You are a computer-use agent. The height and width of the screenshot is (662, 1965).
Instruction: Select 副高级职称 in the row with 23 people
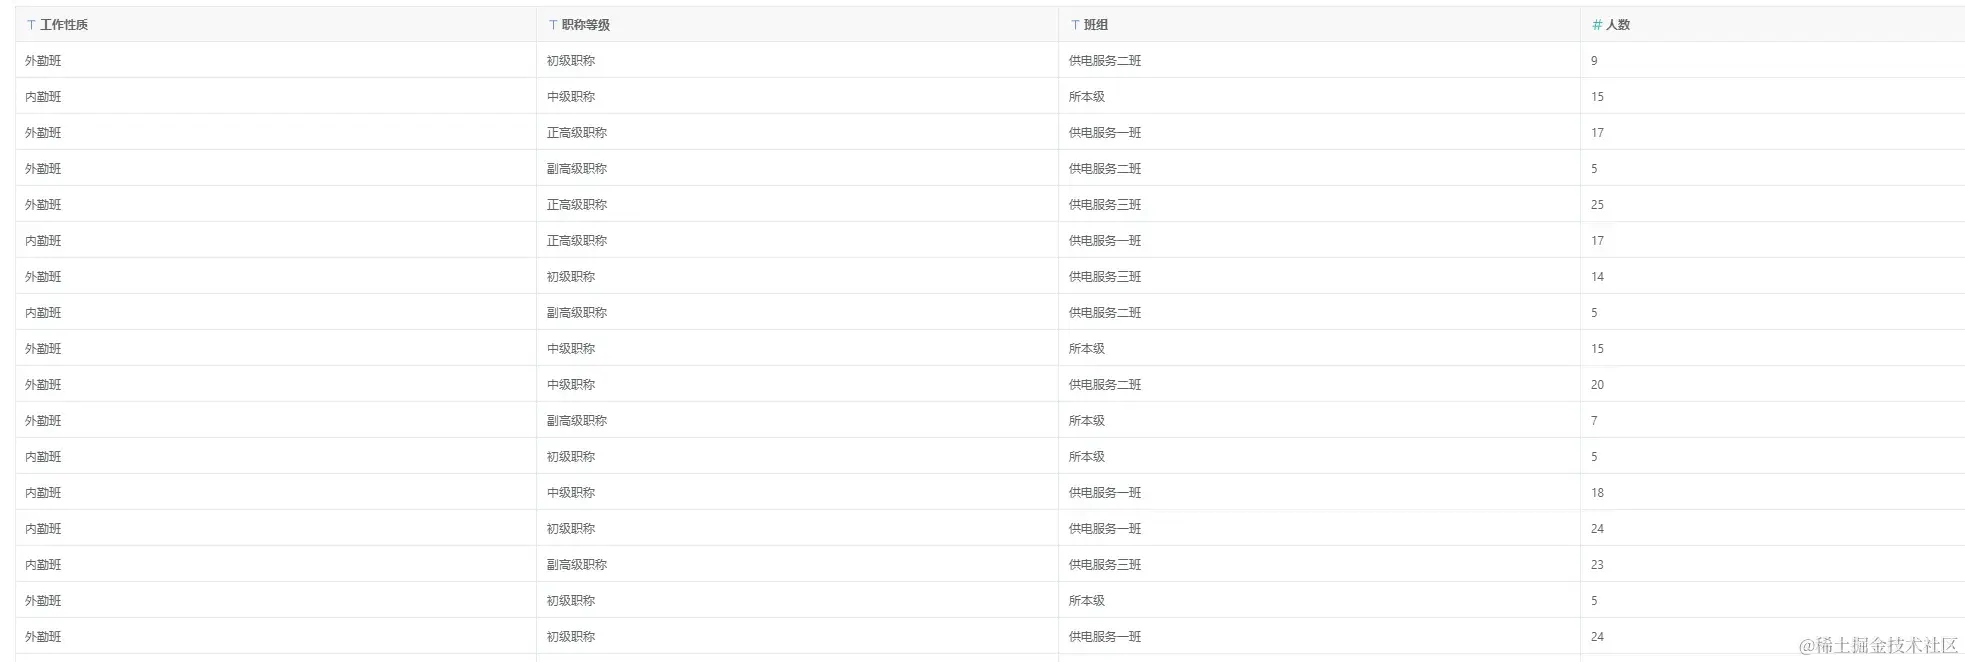pyautogui.click(x=577, y=565)
